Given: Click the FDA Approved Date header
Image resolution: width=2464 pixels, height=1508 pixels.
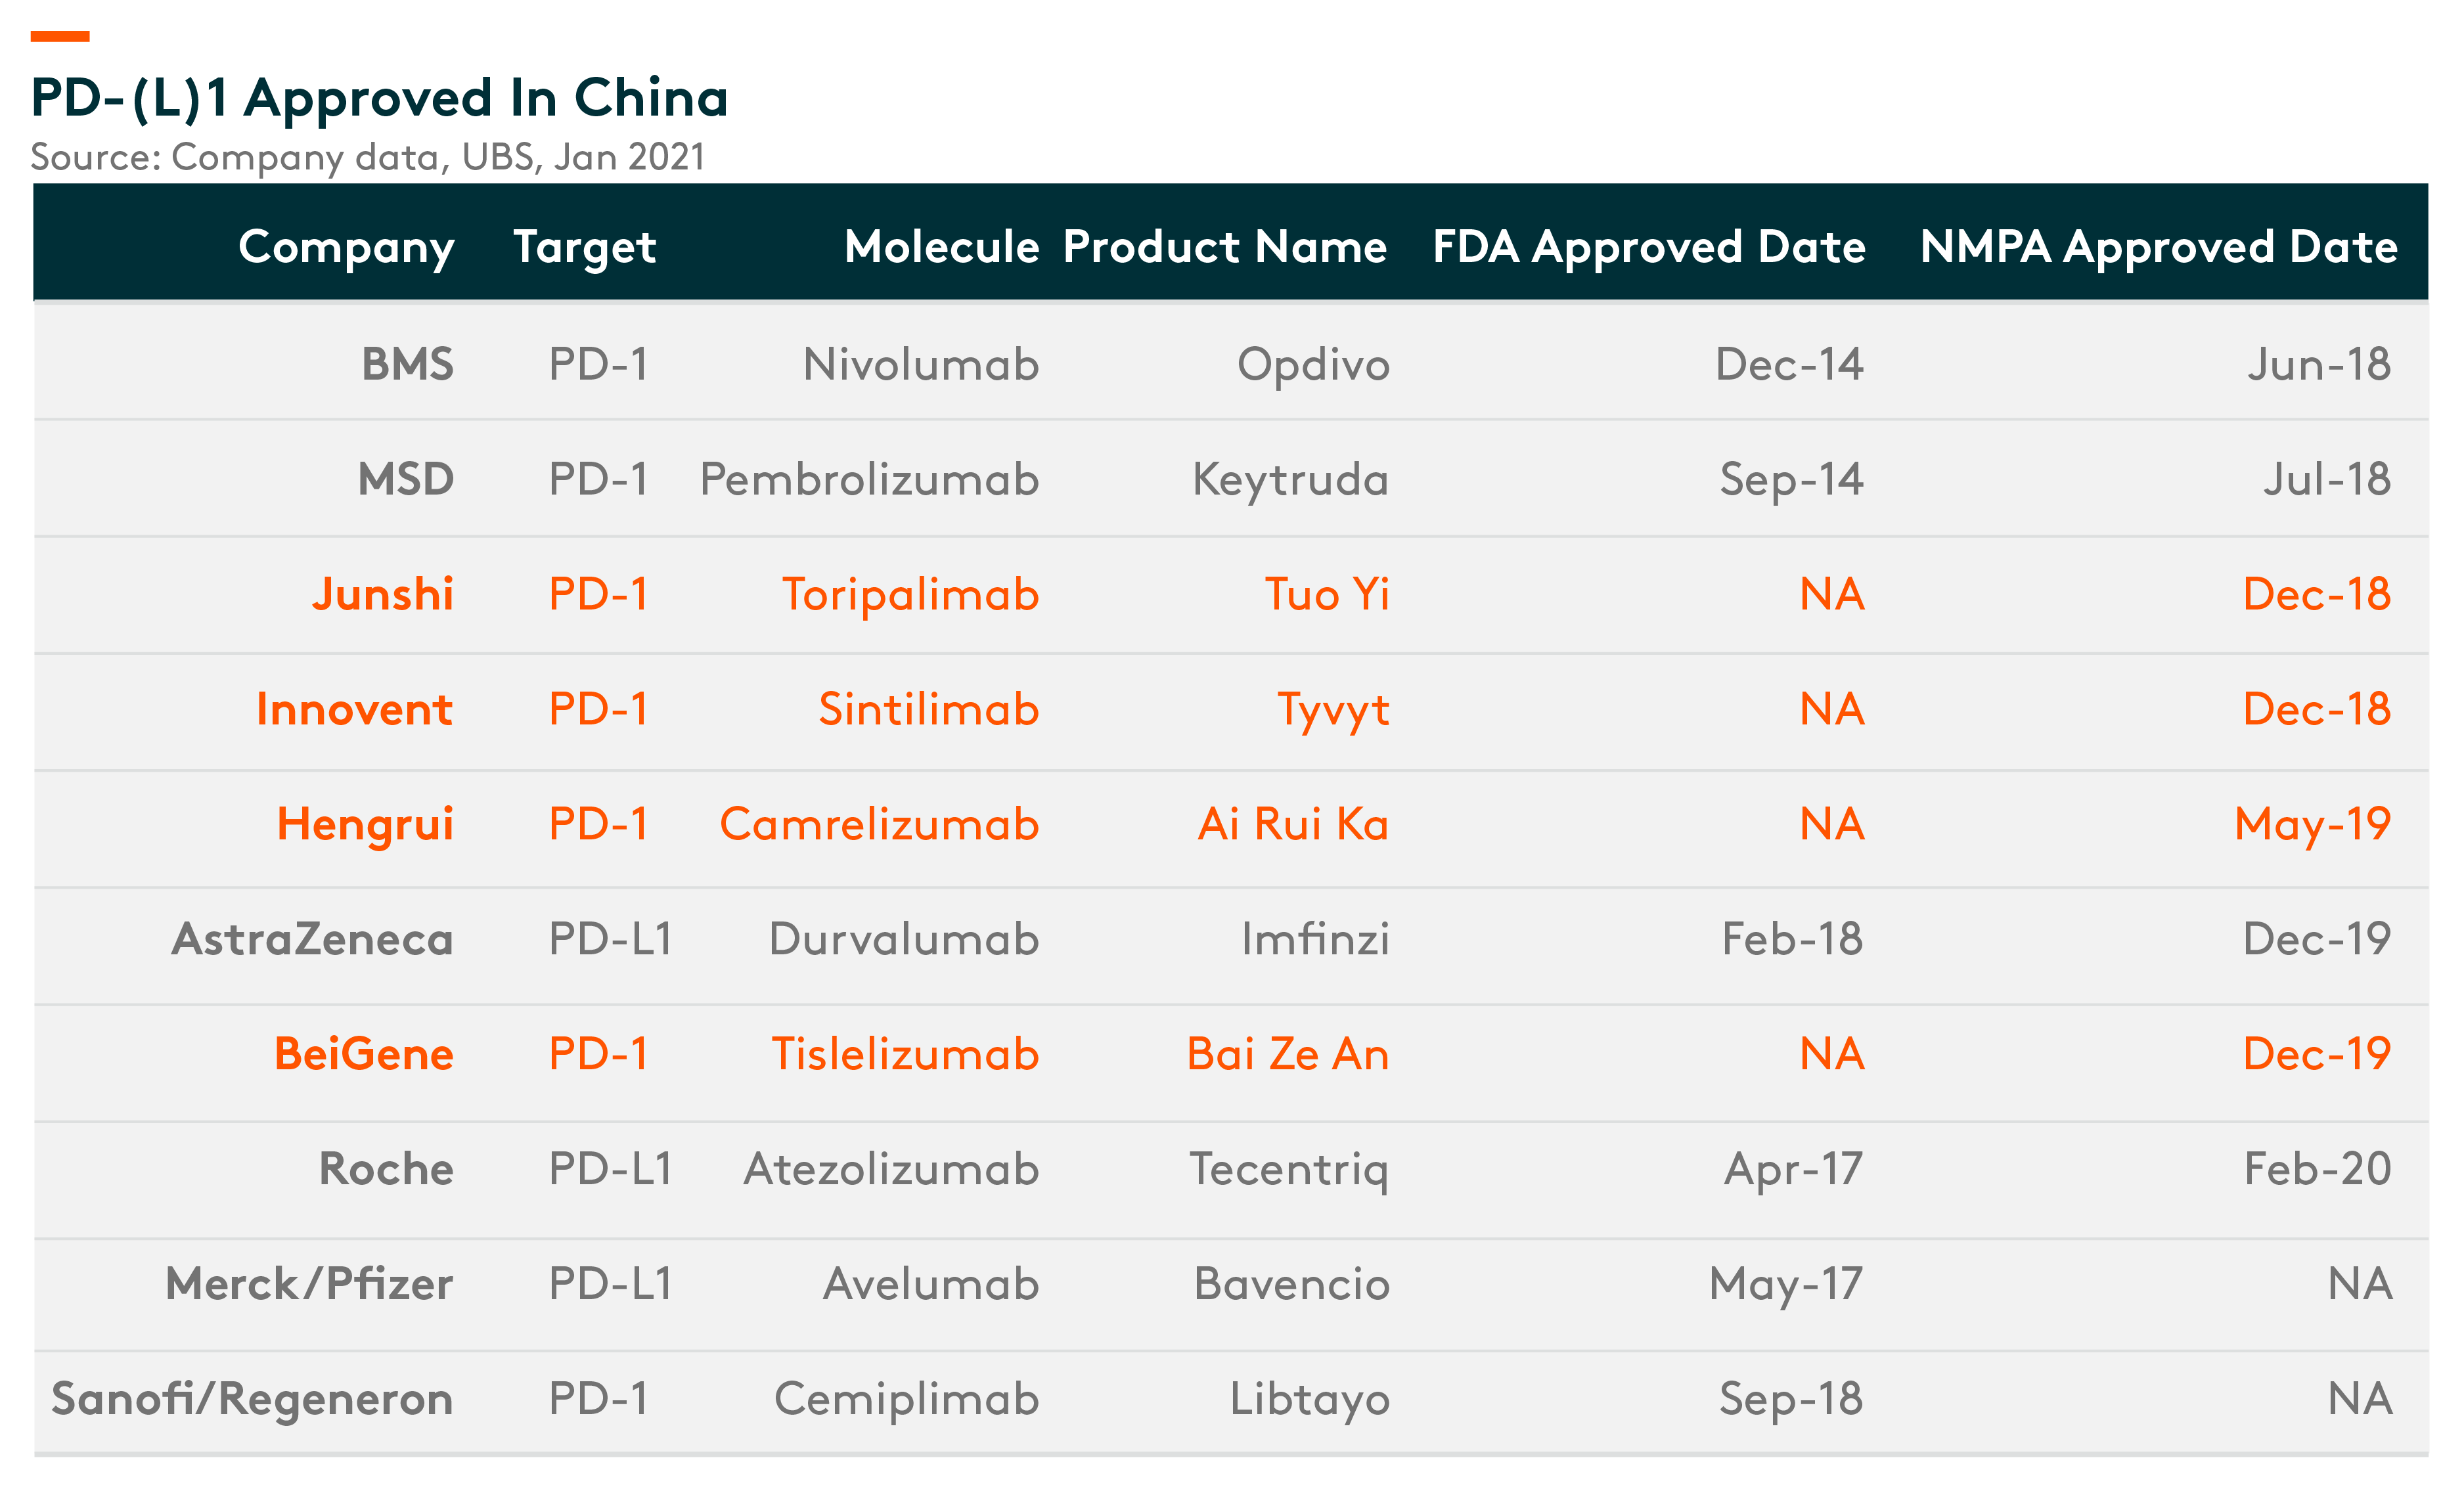Looking at the screenshot, I should [x=1648, y=247].
